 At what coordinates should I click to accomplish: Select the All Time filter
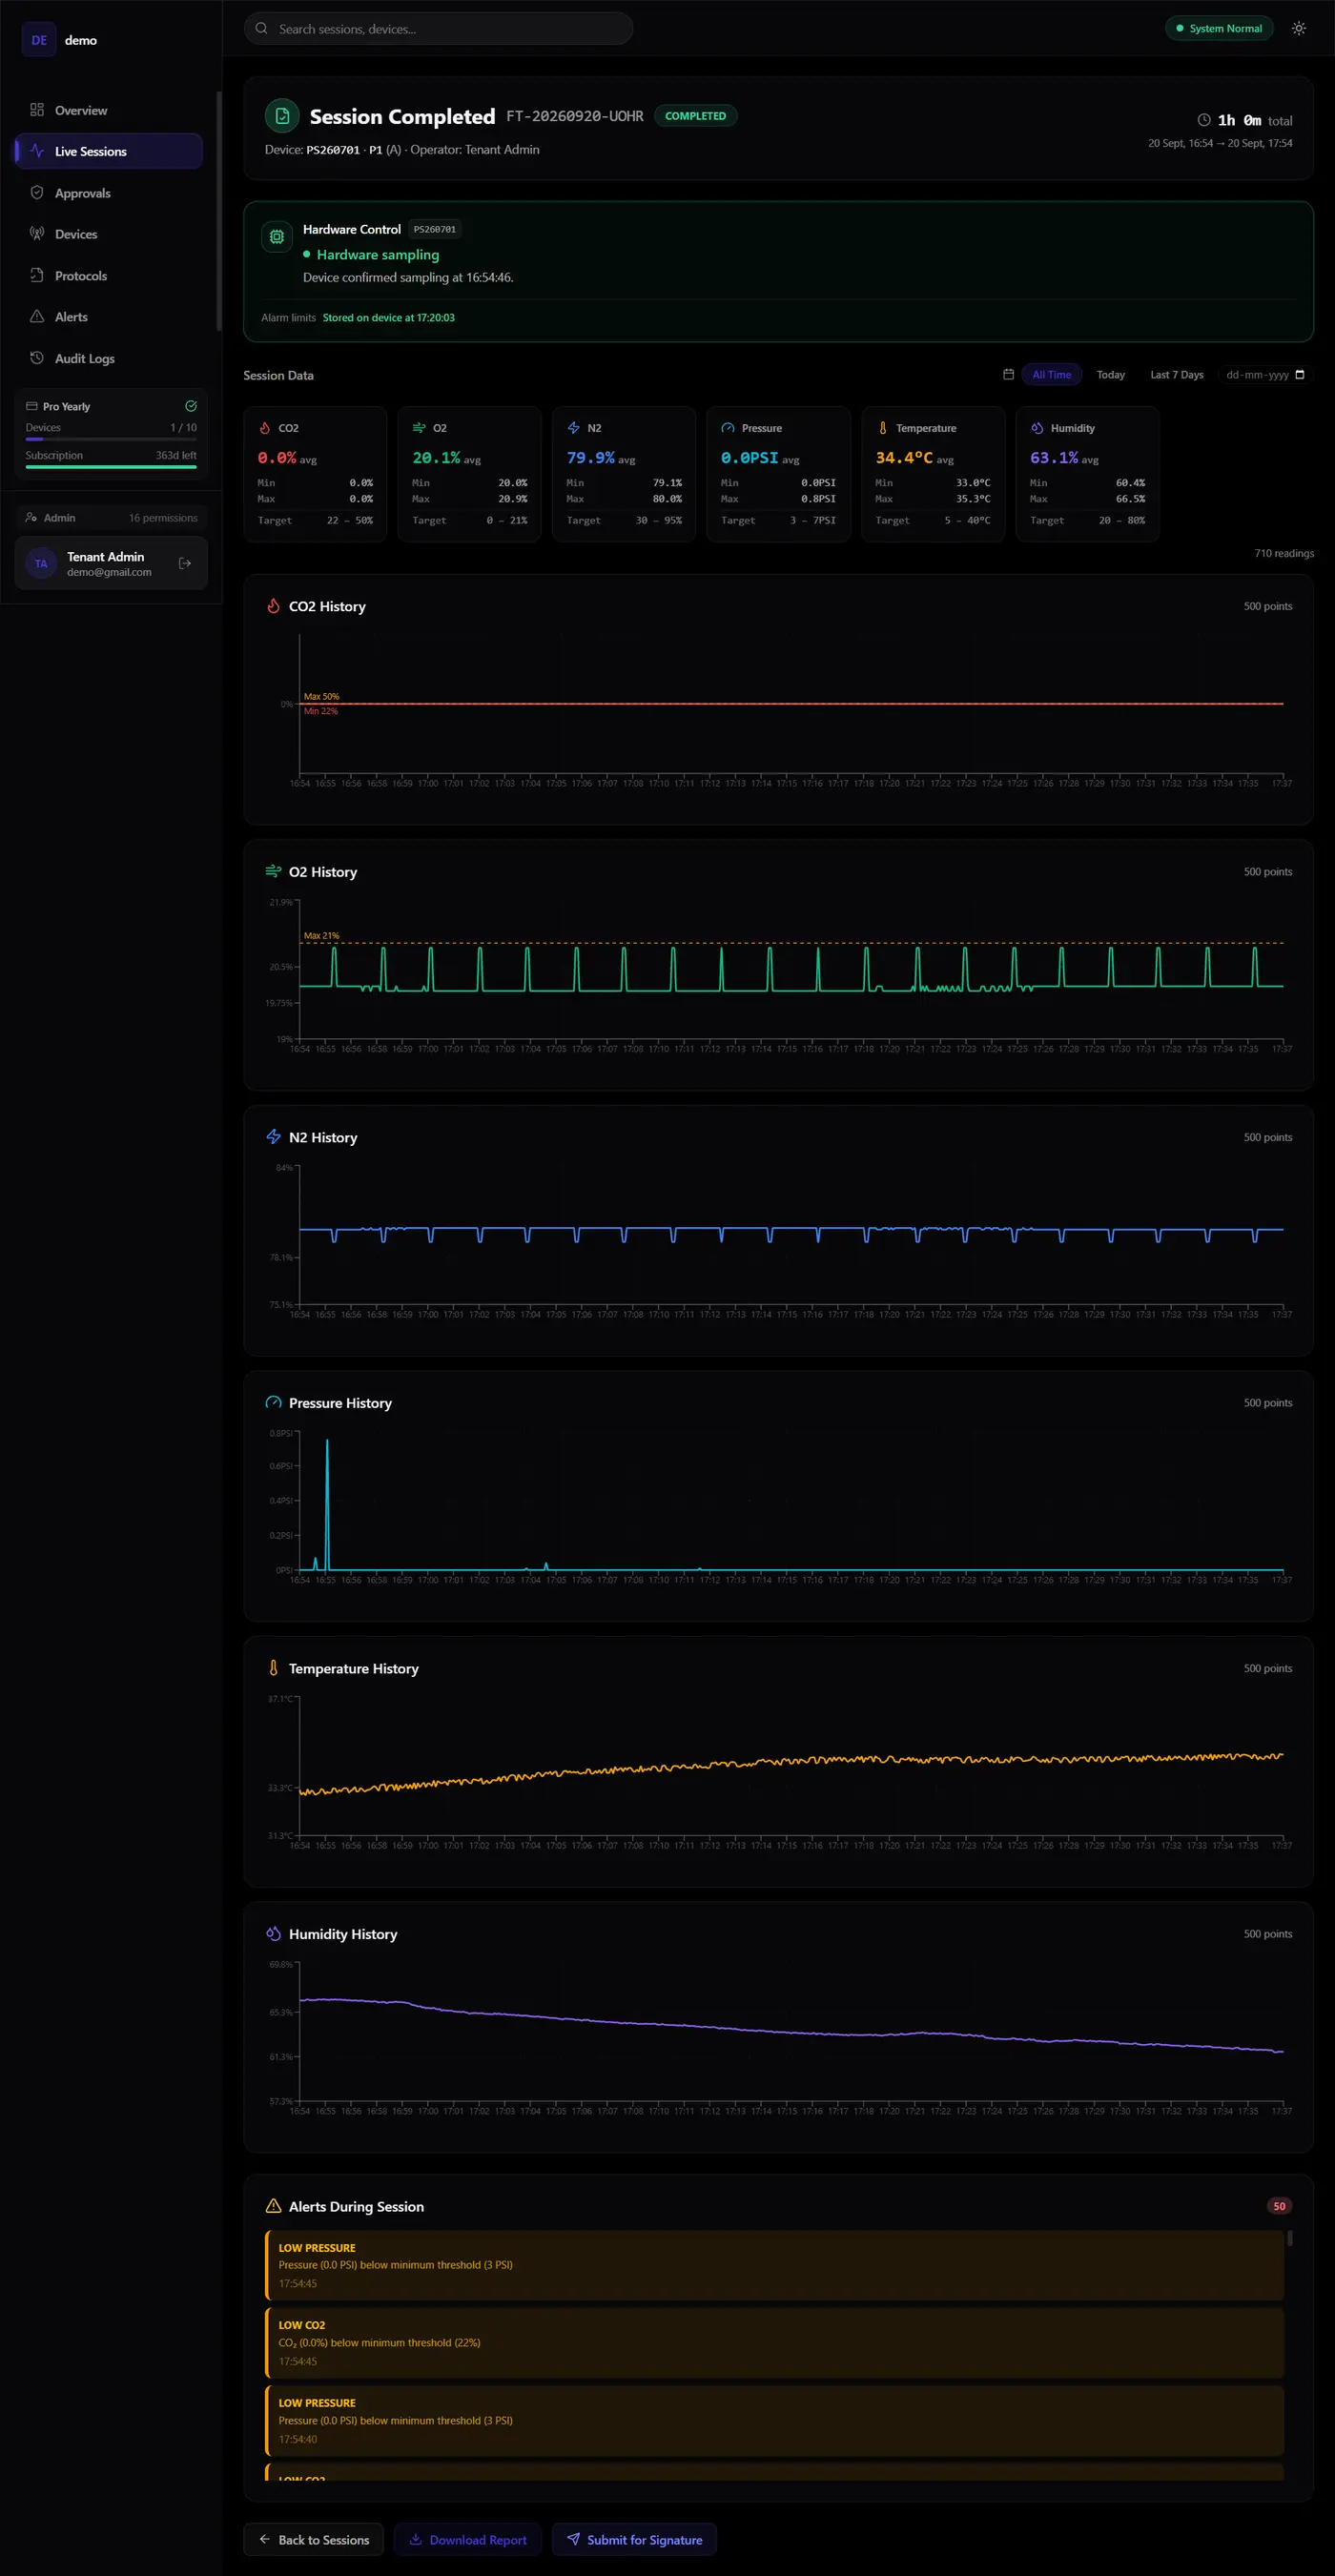pos(1051,375)
